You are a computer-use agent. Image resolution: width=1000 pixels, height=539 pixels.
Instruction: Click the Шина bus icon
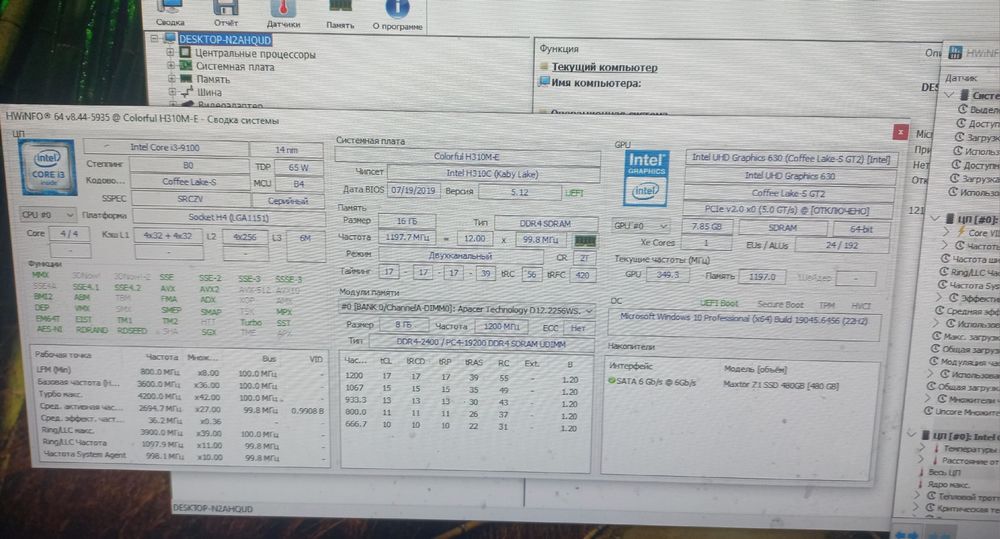[x=187, y=92]
